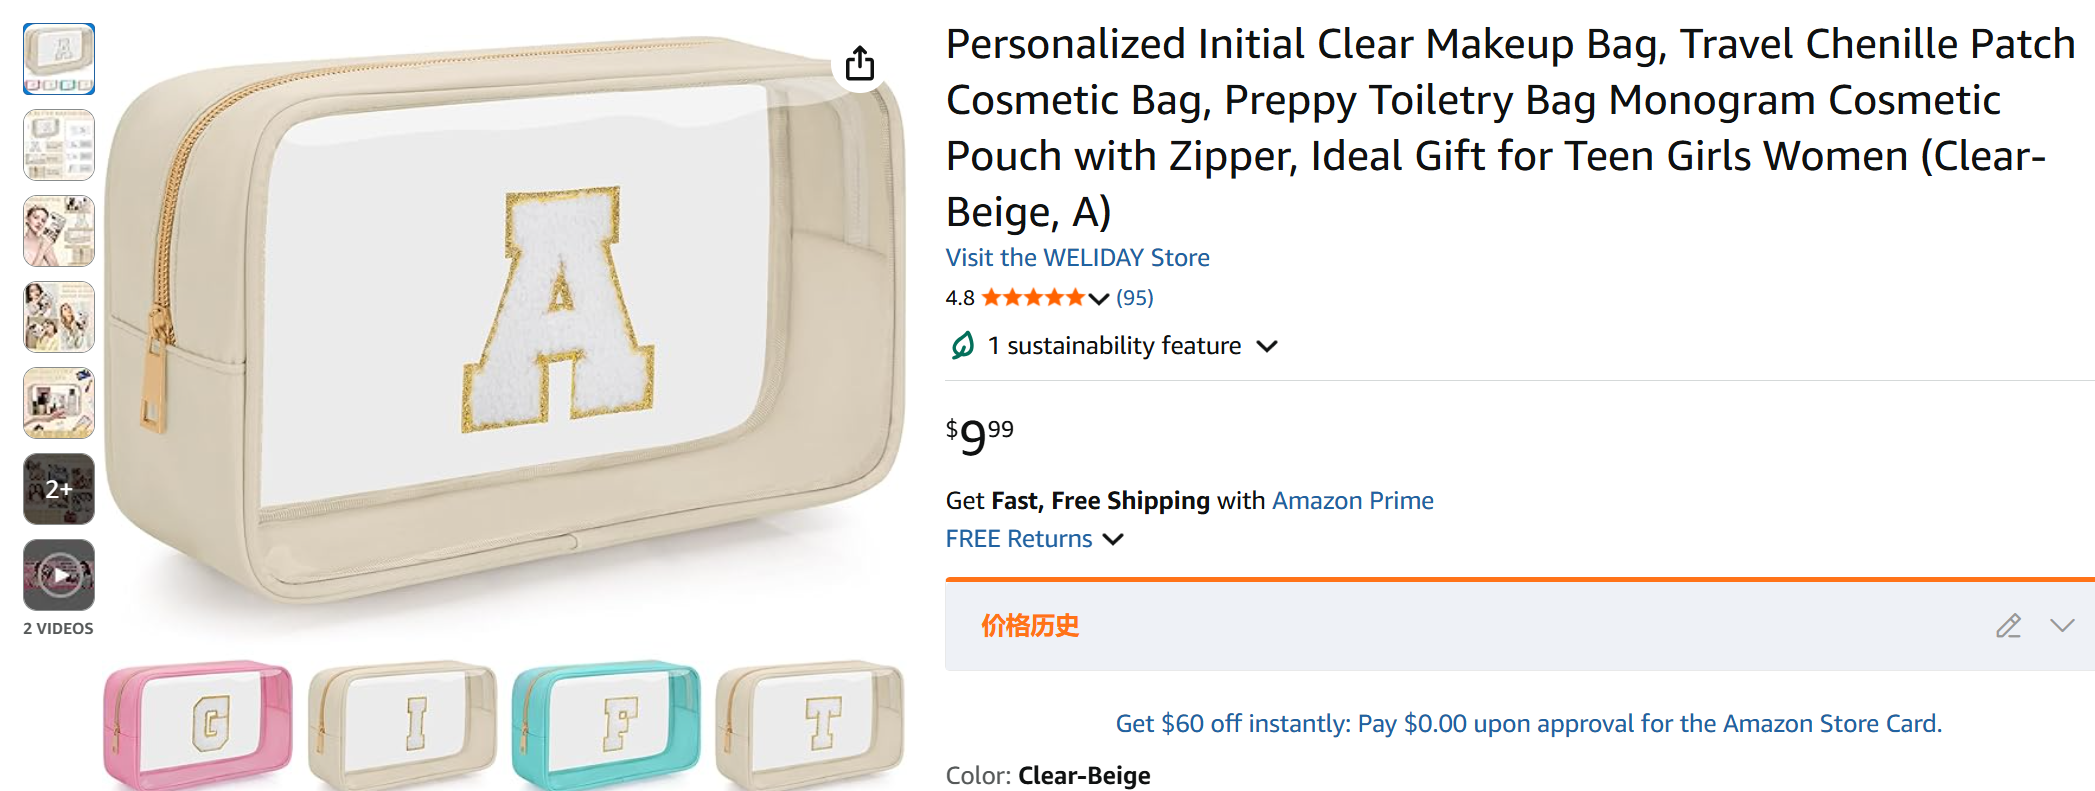Open the Amazon Prime link
This screenshot has width=2095, height=791.
(1352, 501)
